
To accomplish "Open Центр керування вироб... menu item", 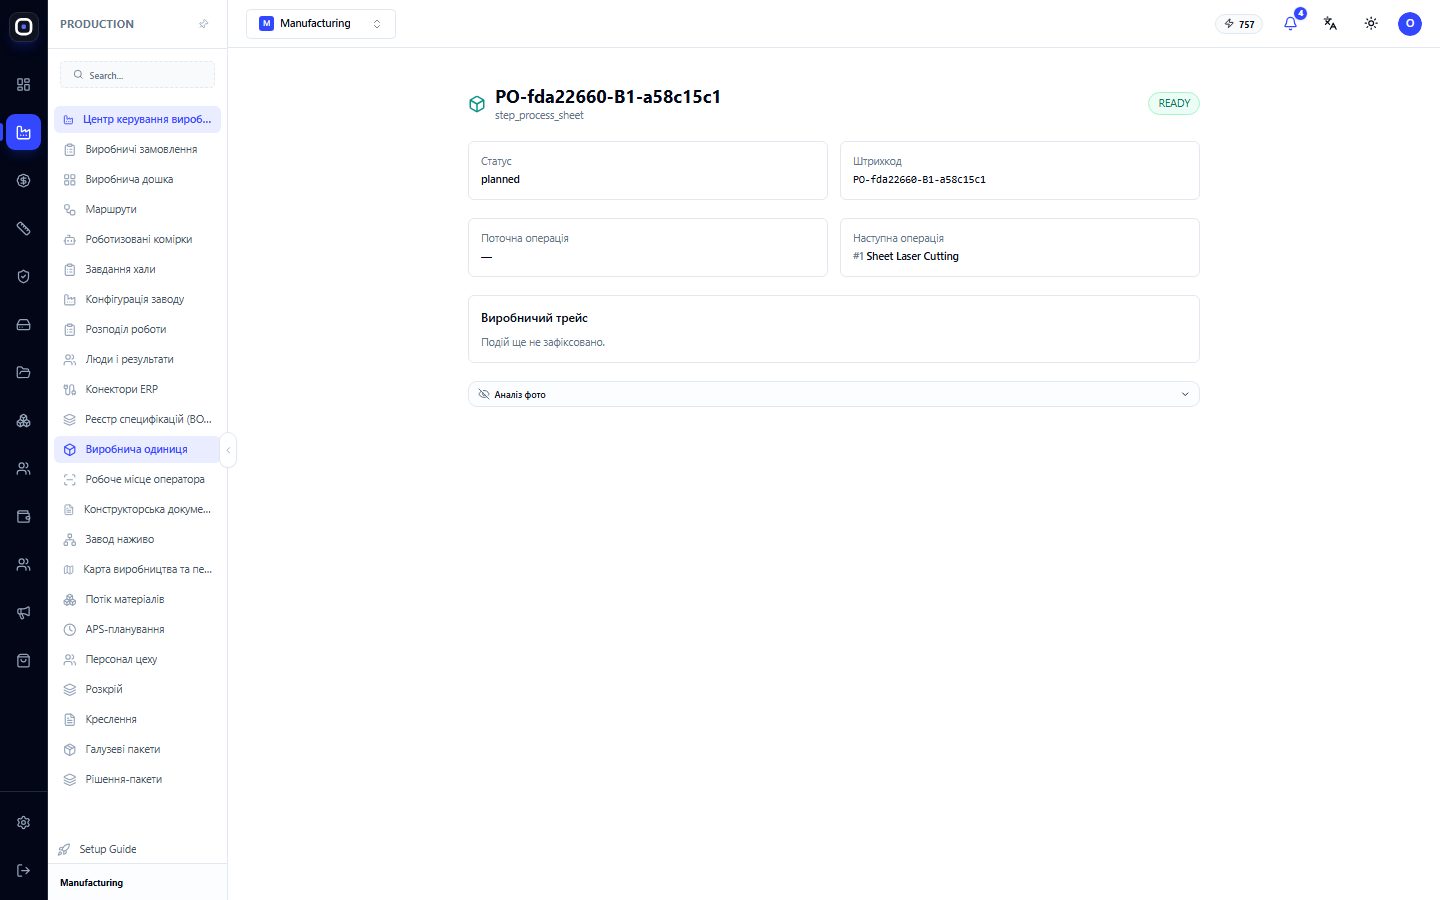I will coord(137,119).
